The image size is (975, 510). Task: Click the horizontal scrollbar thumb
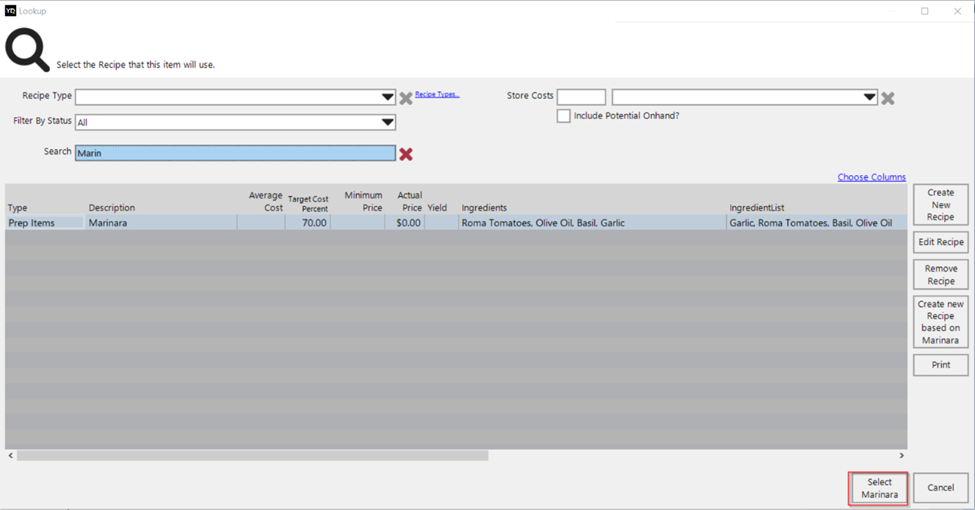tap(252, 456)
